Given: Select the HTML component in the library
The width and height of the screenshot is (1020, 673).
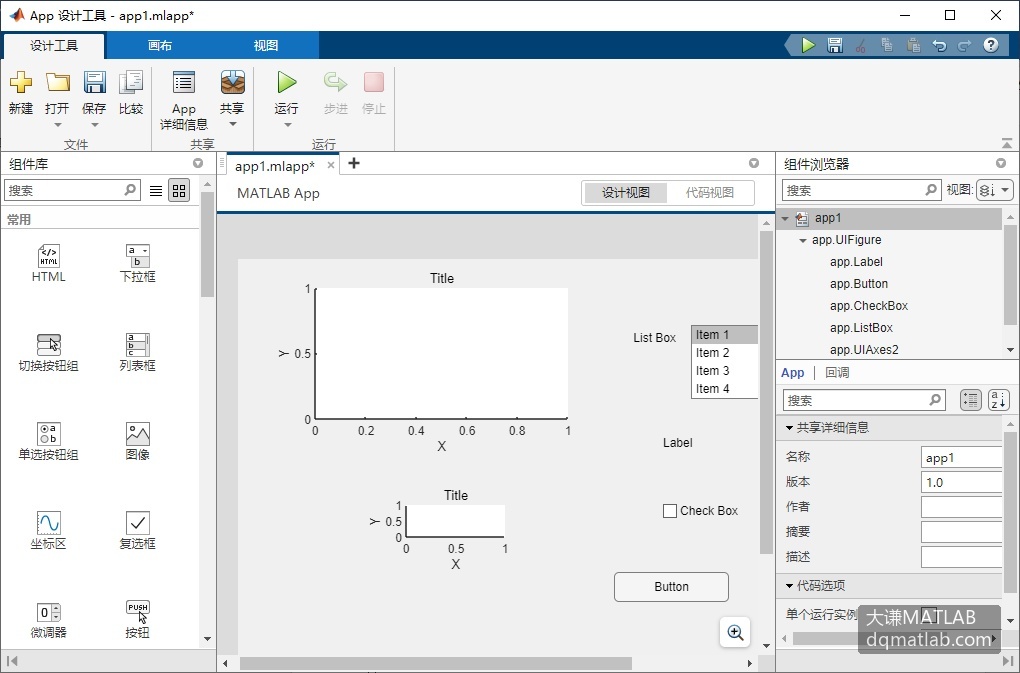Looking at the screenshot, I should pos(49,263).
